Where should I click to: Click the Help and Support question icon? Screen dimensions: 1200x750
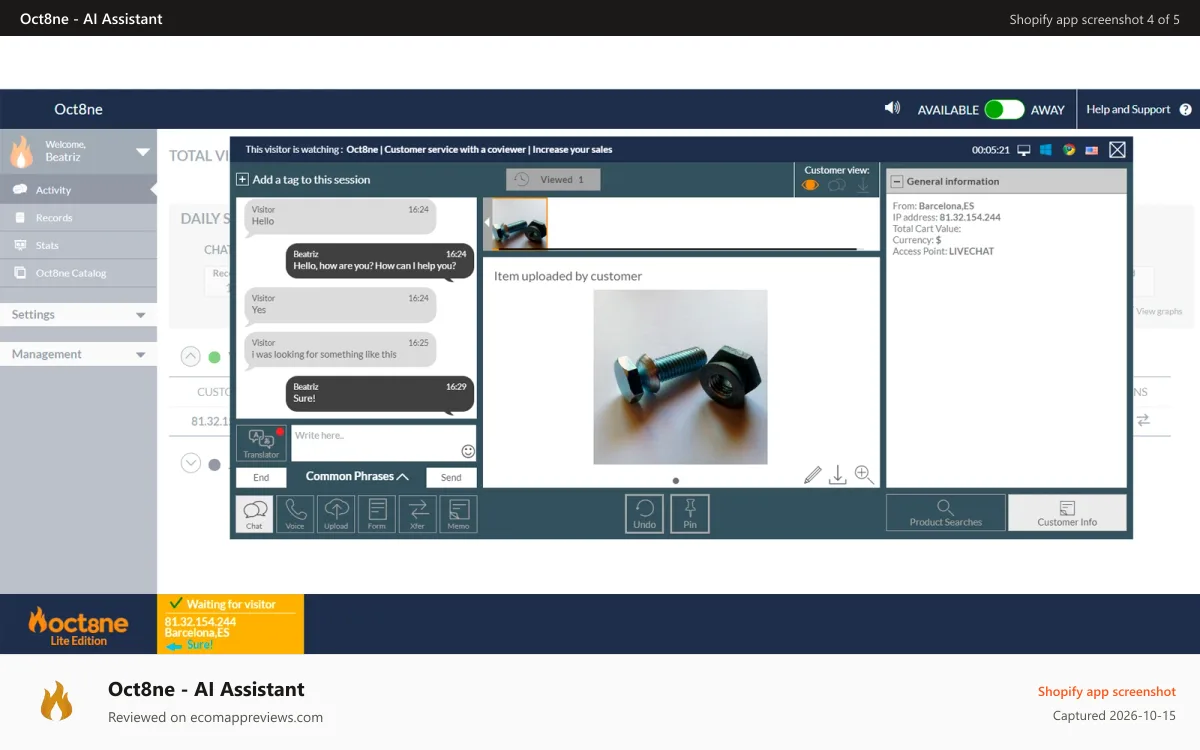pos(1186,110)
